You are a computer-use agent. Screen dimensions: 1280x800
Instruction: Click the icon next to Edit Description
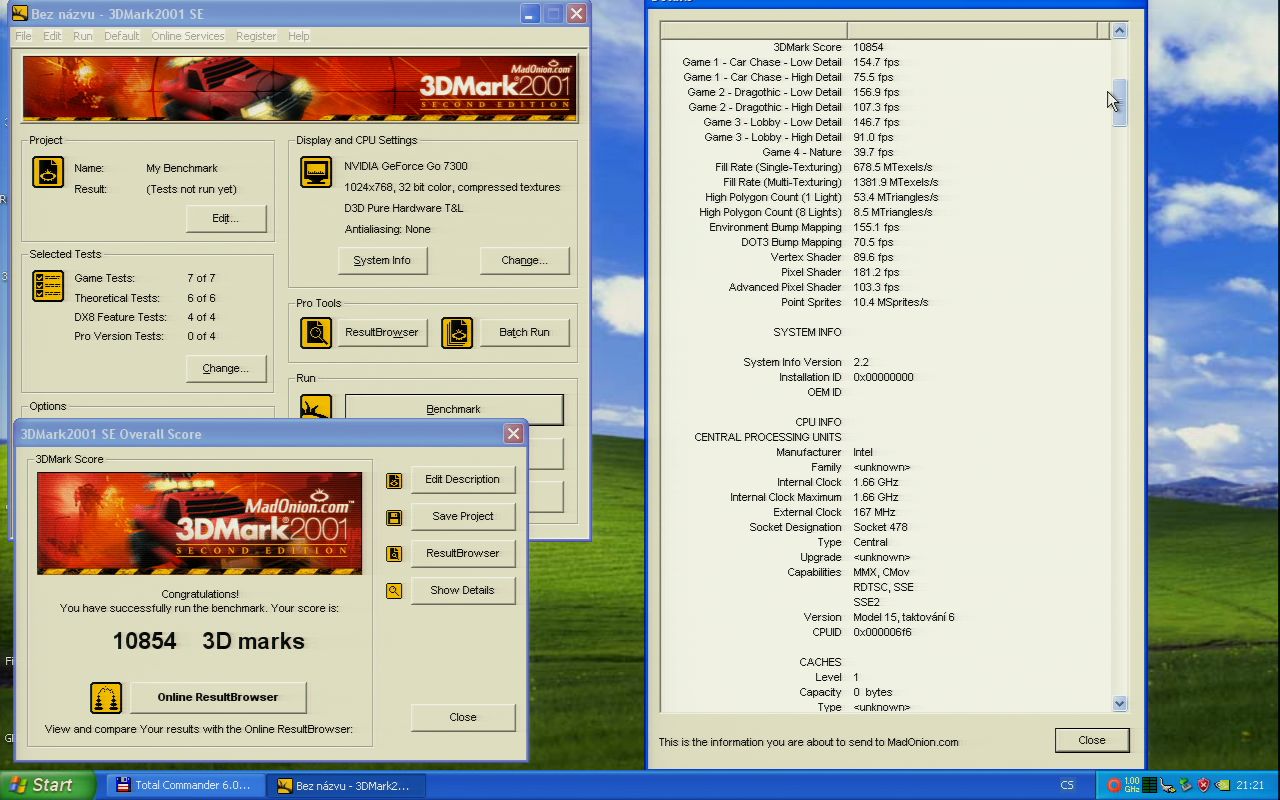(394, 480)
